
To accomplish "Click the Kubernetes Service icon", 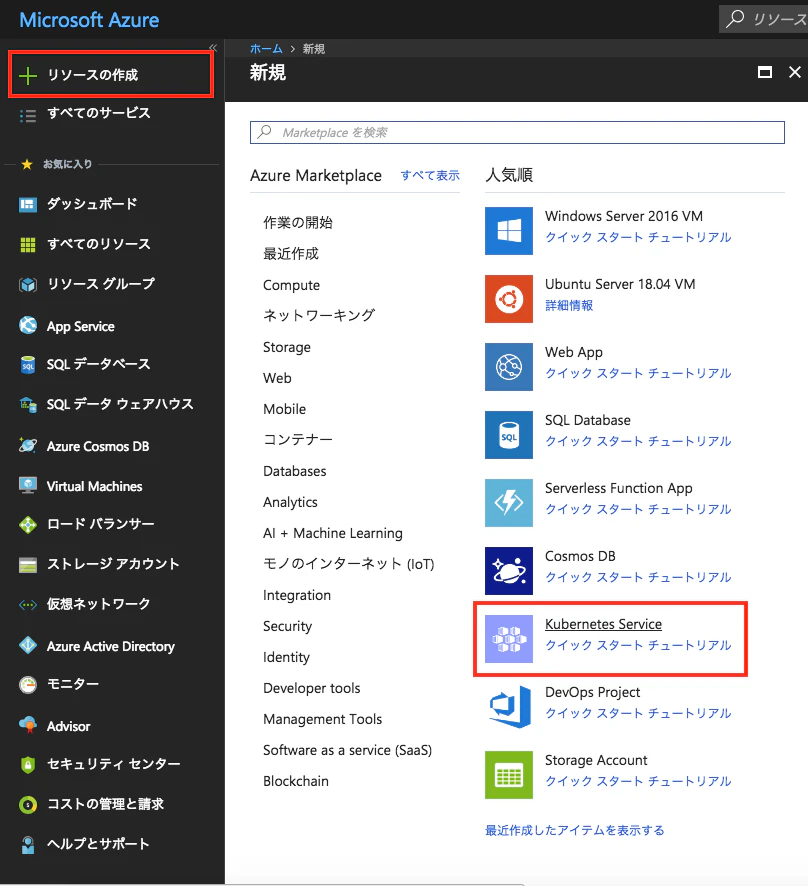I will tap(509, 639).
